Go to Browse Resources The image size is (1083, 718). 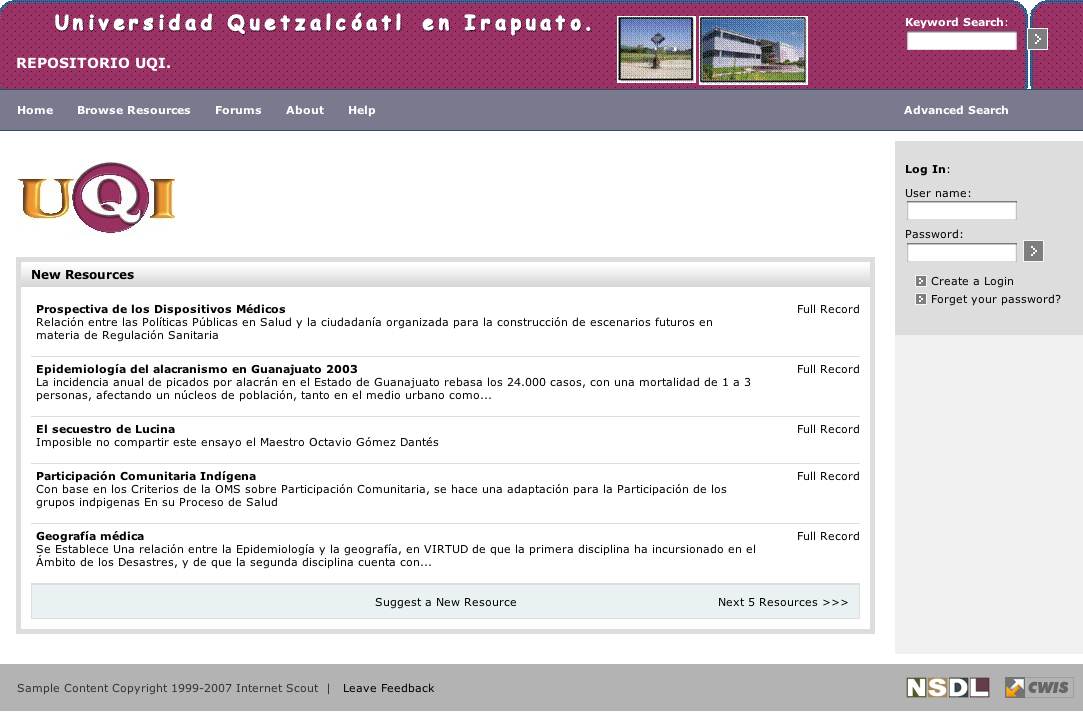tap(134, 110)
